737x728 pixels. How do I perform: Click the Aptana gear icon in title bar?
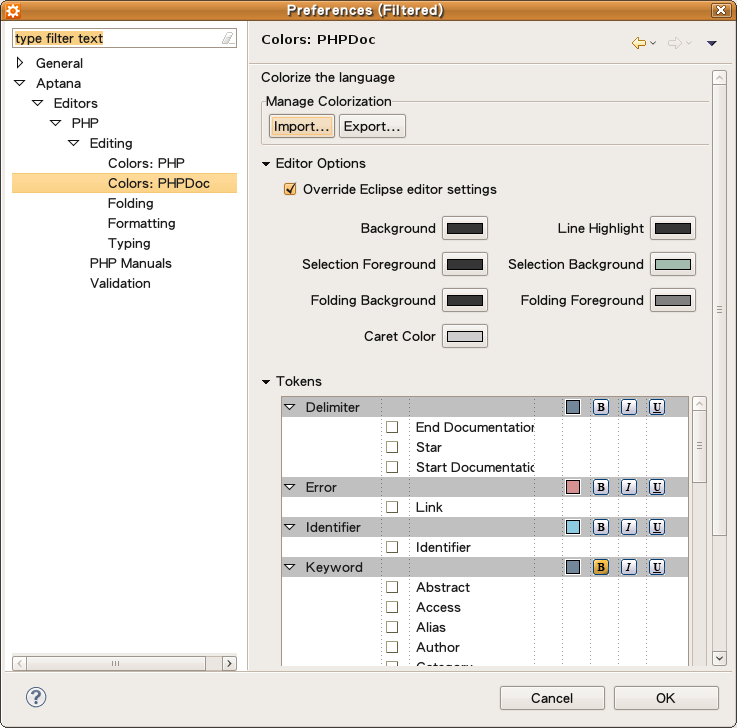[13, 10]
